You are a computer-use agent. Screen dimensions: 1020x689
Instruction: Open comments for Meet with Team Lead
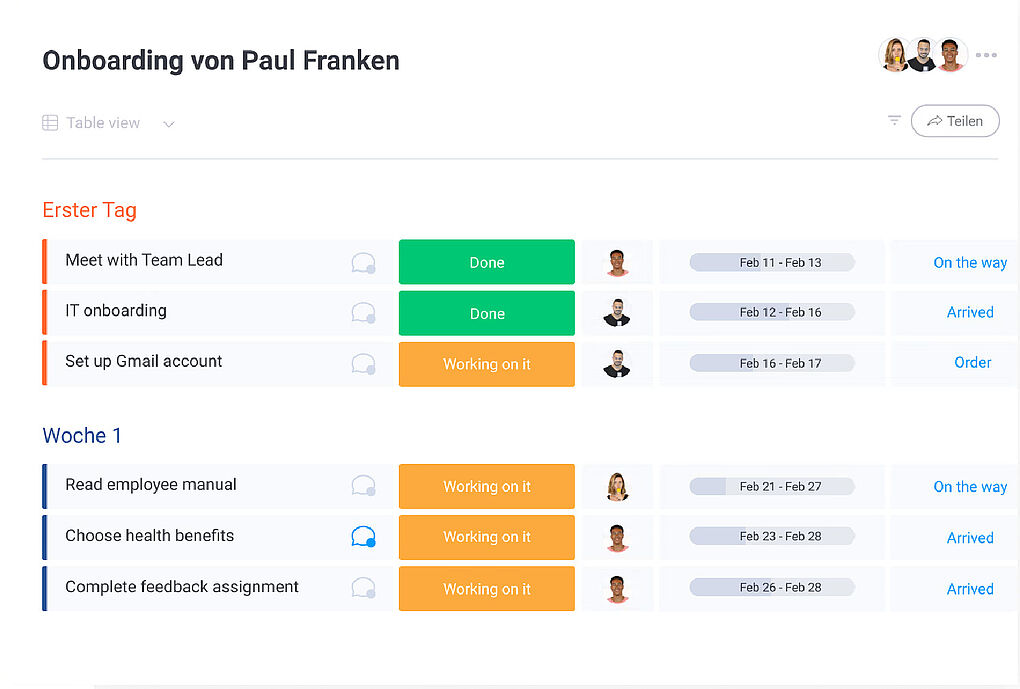[x=363, y=263]
